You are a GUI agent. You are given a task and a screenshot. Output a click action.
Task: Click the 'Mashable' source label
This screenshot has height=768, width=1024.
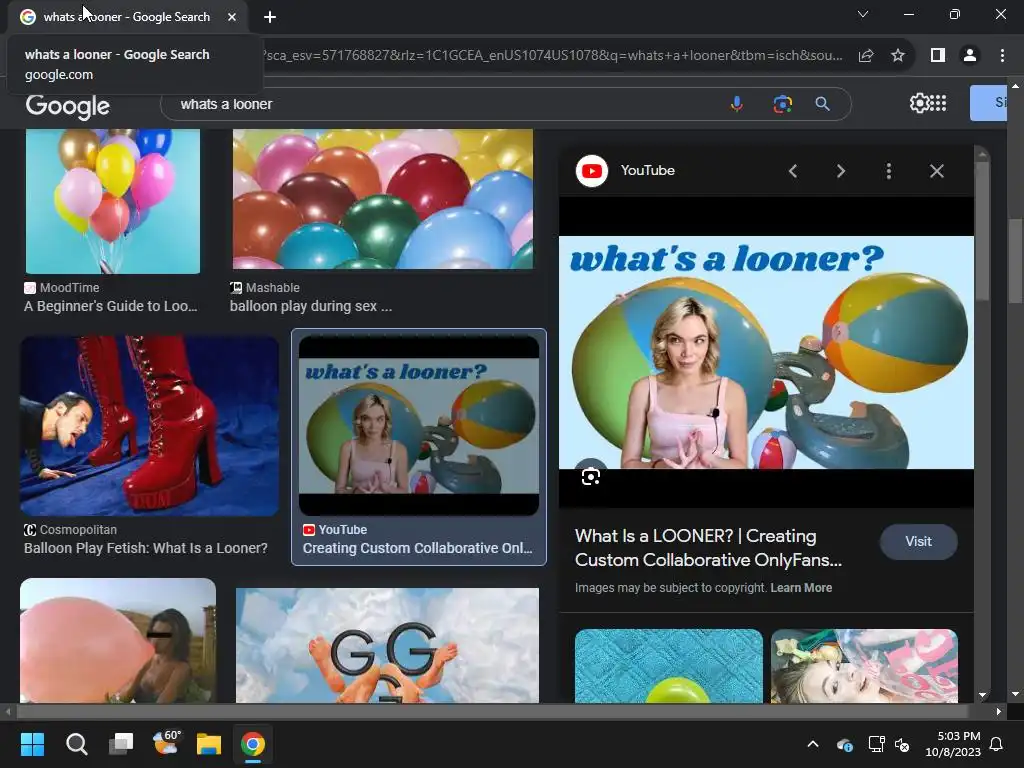[272, 287]
